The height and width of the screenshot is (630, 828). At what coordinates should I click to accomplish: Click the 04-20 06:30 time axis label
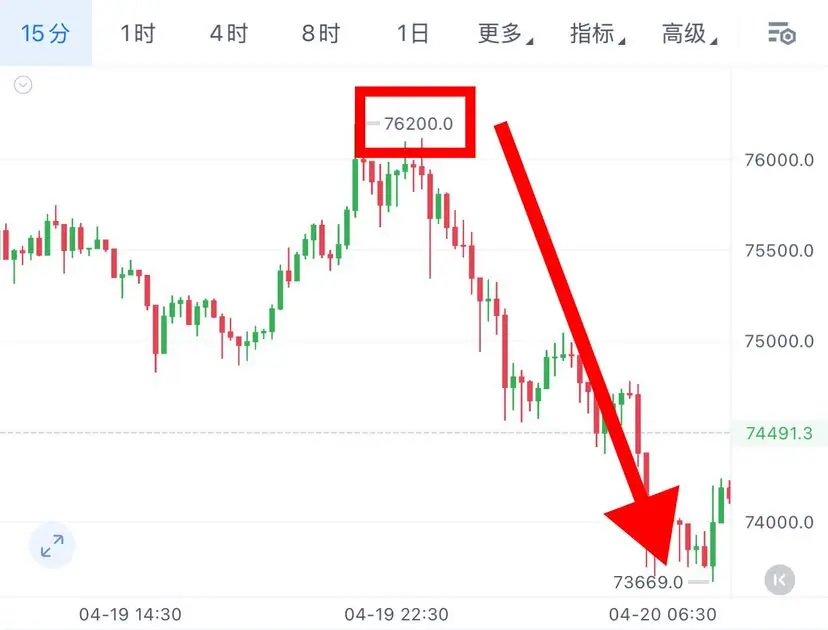pyautogui.click(x=662, y=614)
